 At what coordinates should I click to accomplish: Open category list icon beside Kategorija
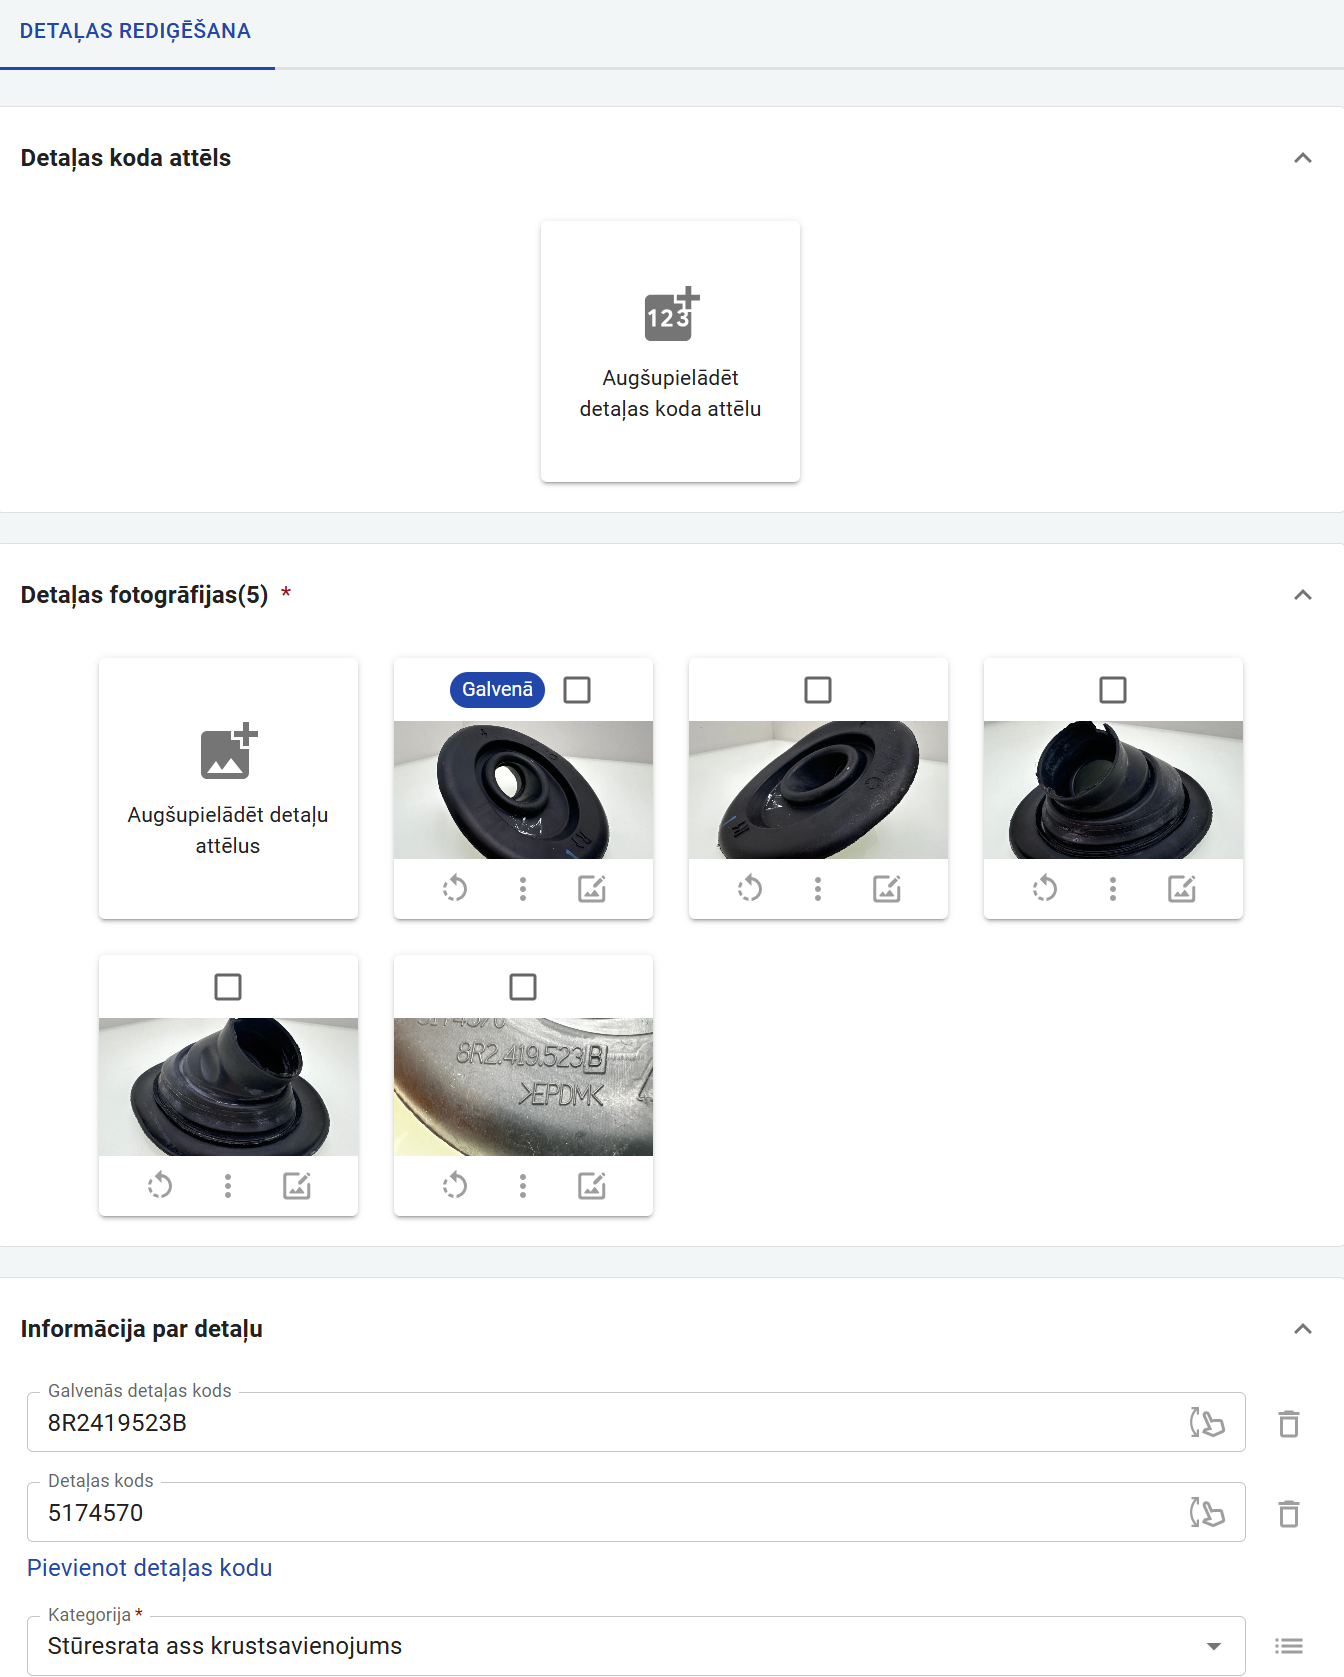coord(1289,1646)
